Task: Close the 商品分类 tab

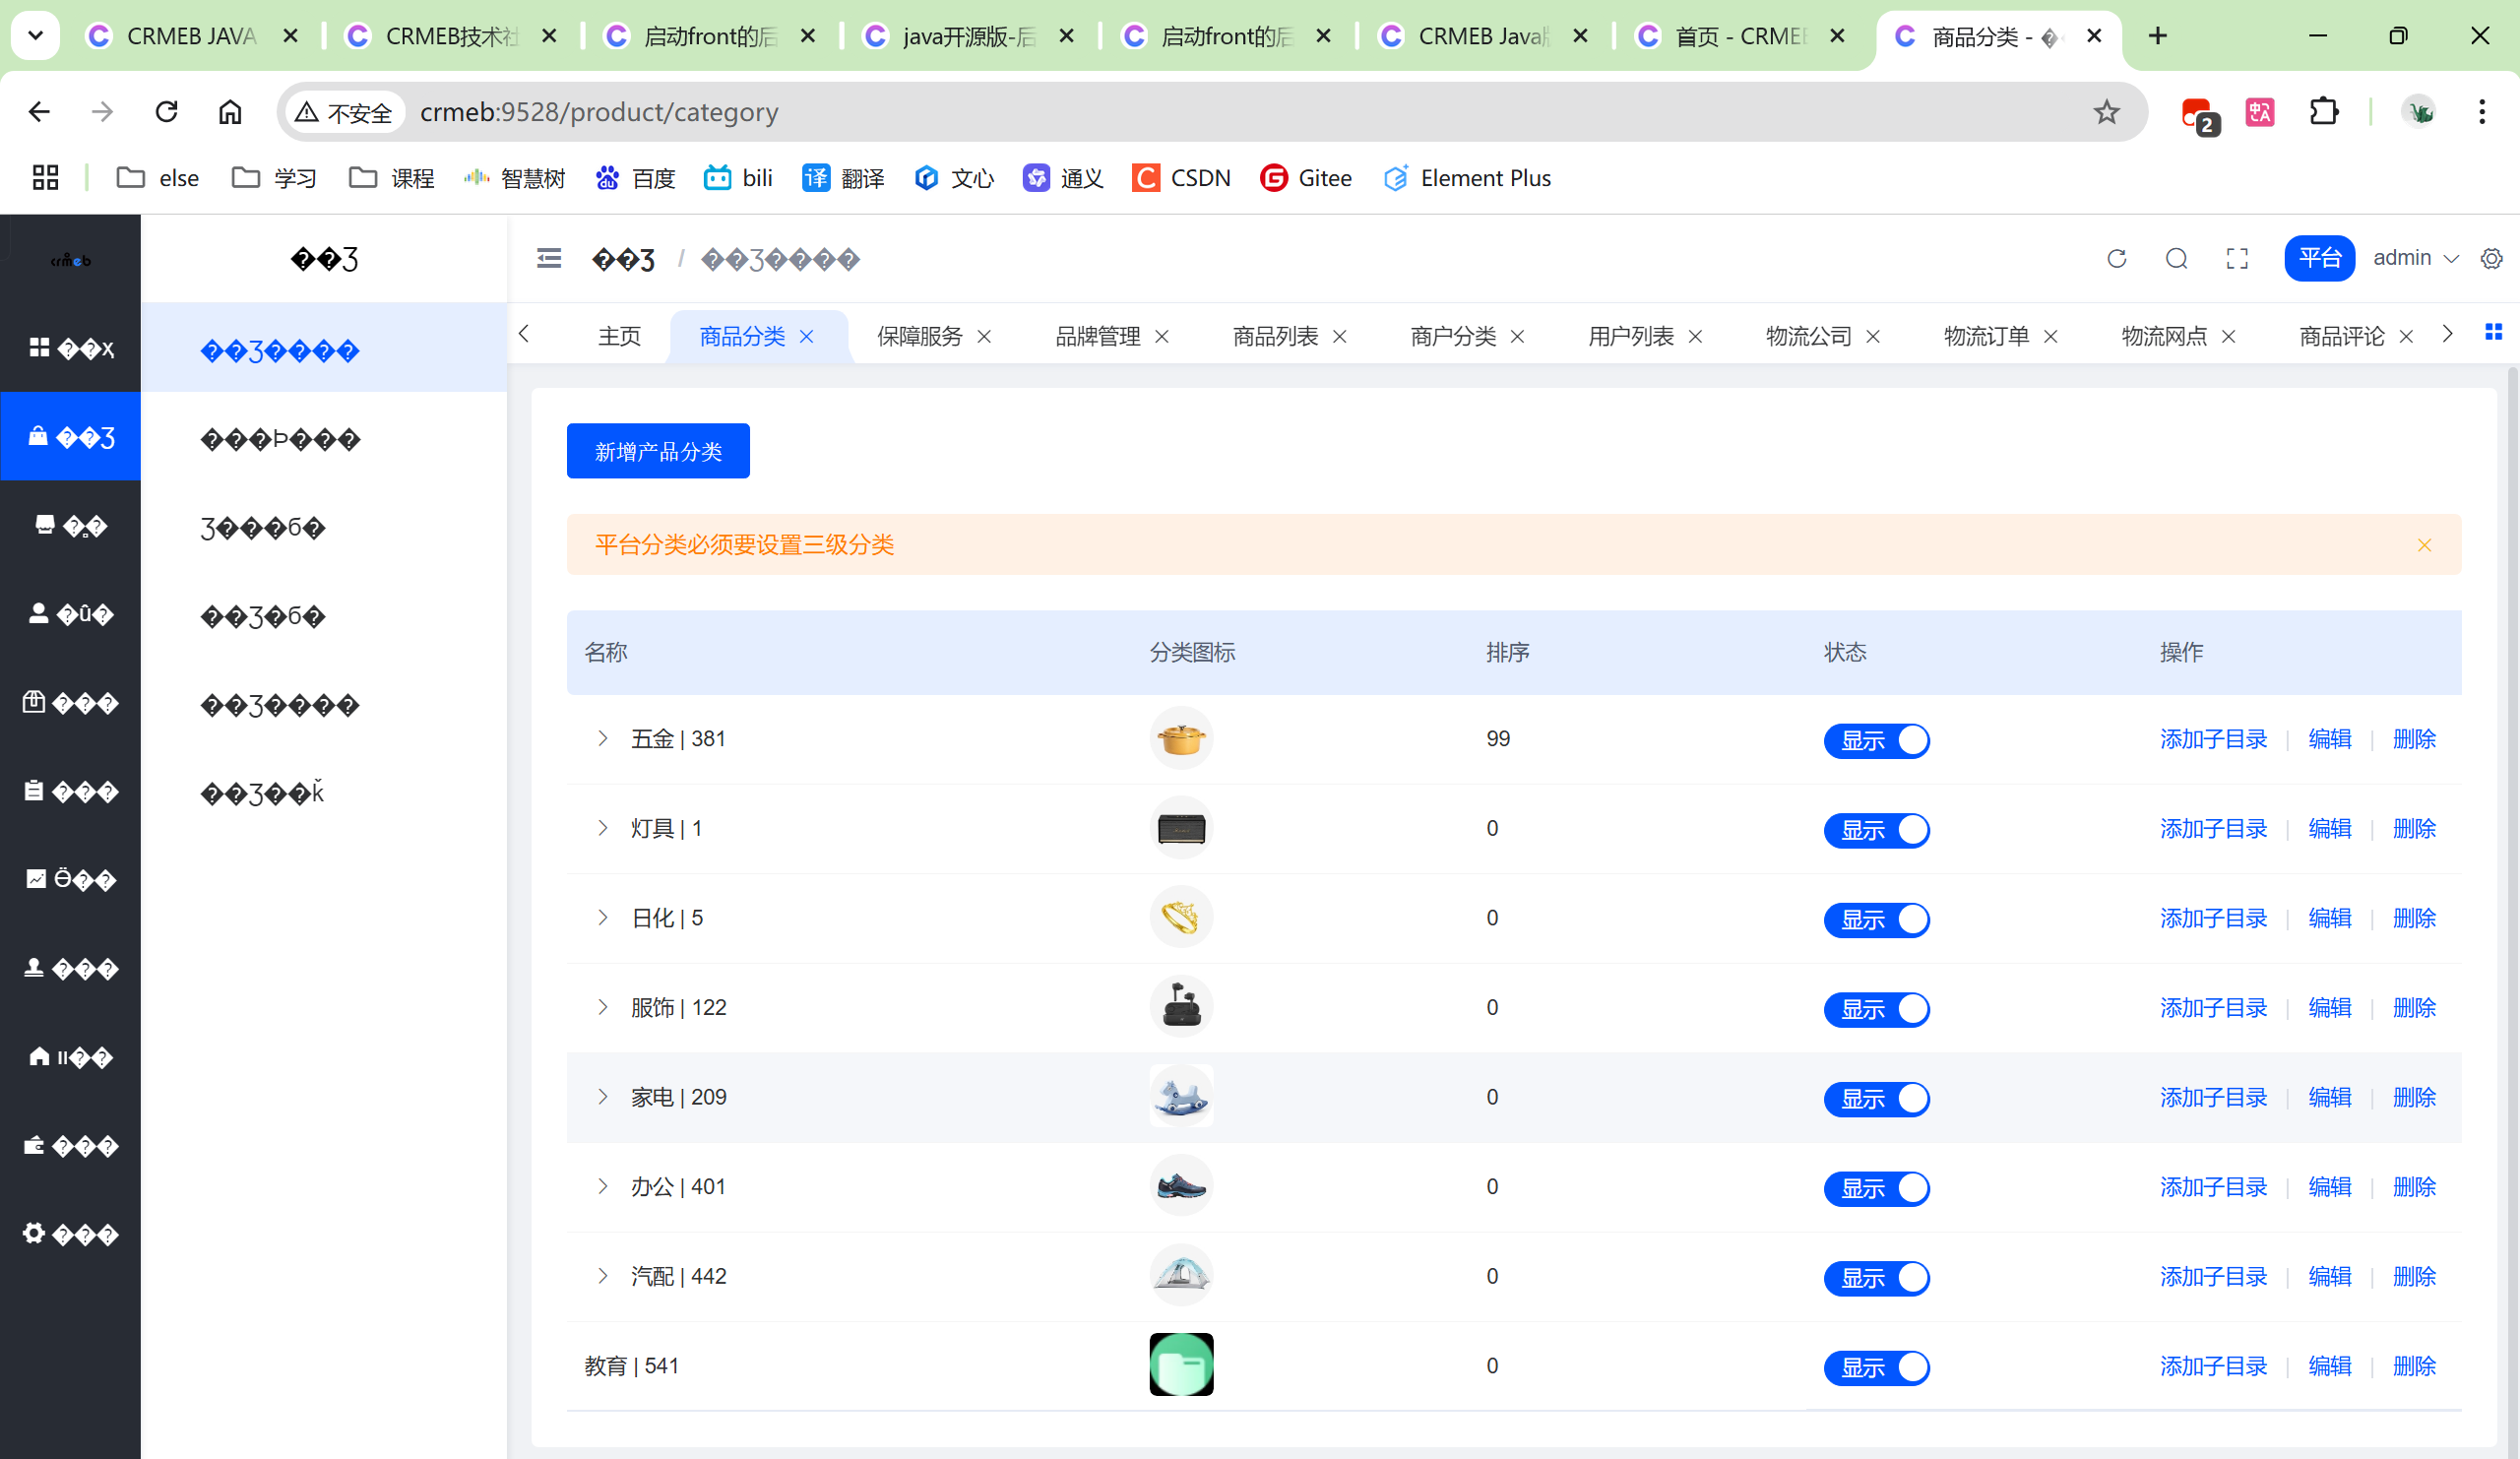Action: pyautogui.click(x=807, y=337)
